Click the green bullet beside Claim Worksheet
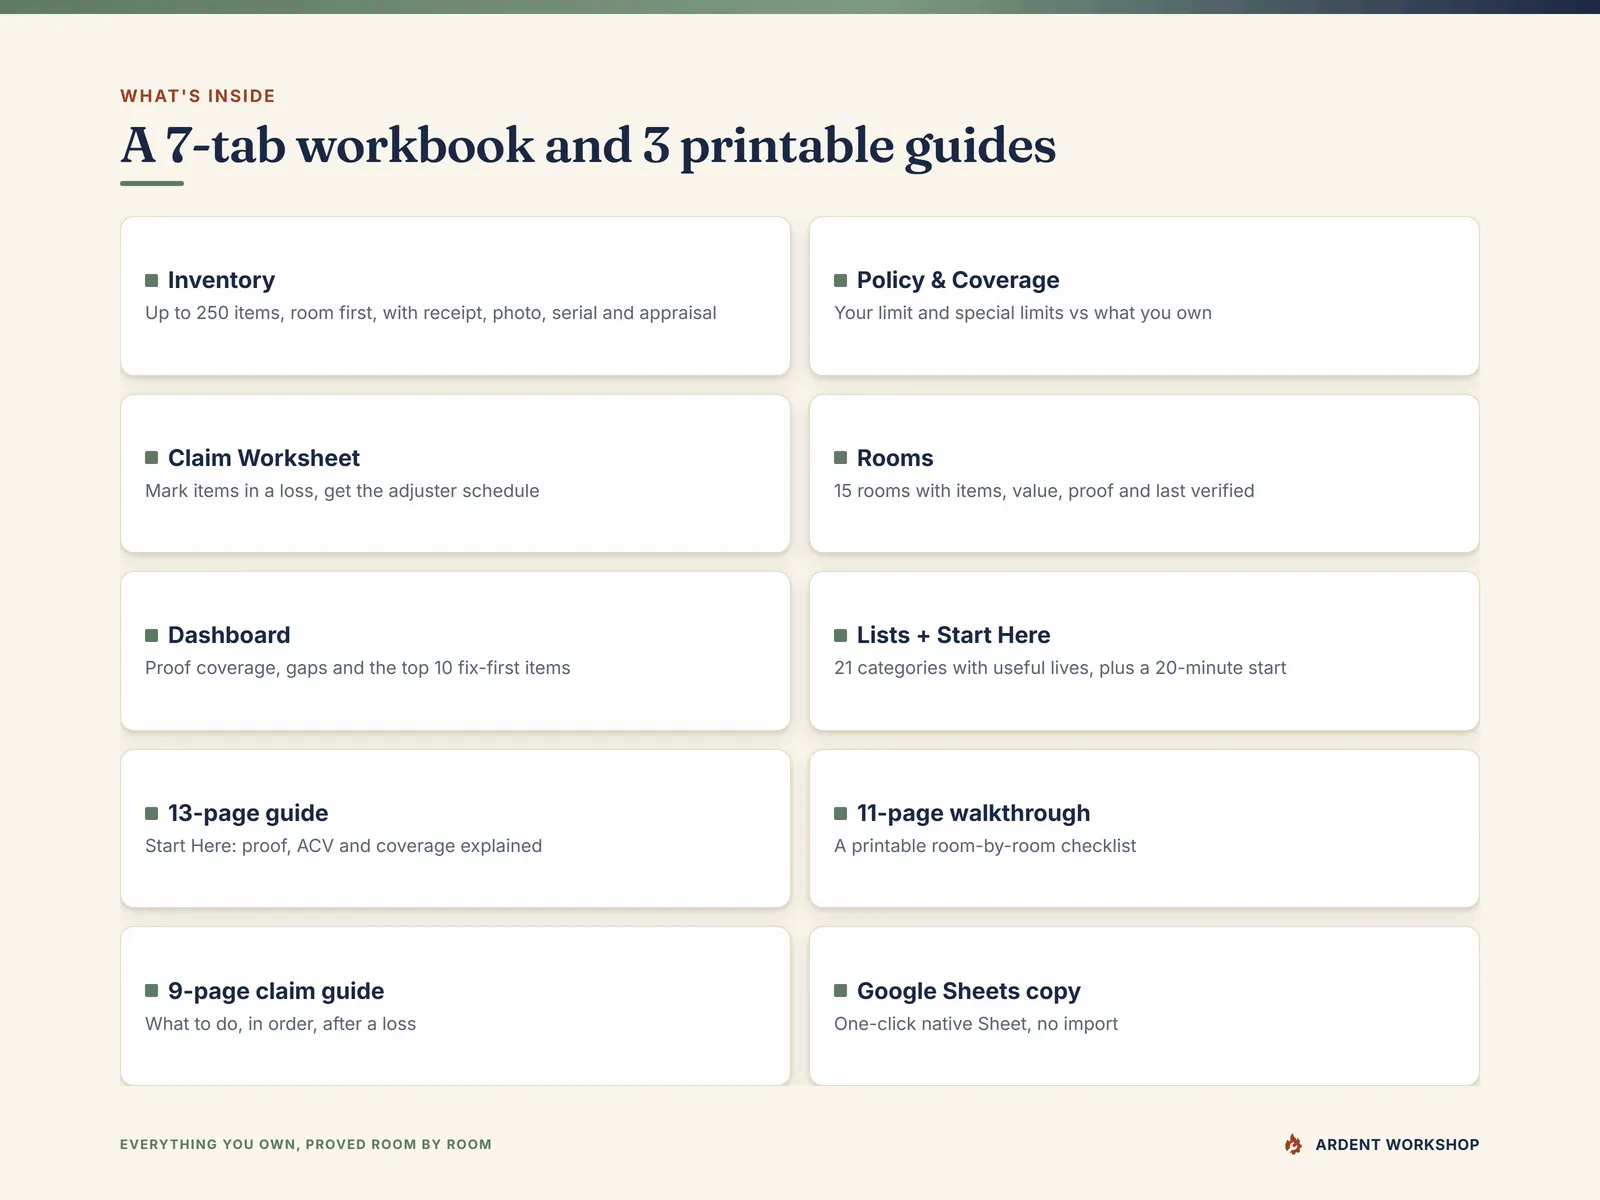The width and height of the screenshot is (1600, 1200). (152, 457)
